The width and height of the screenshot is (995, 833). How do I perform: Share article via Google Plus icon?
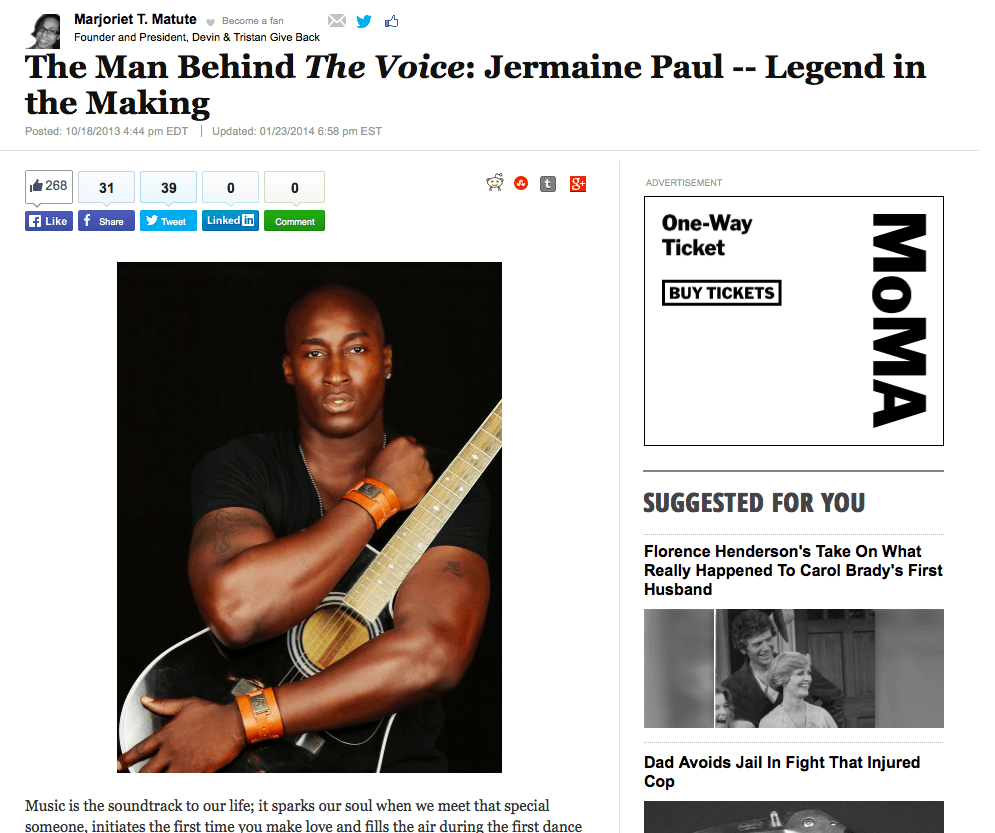pyautogui.click(x=577, y=184)
